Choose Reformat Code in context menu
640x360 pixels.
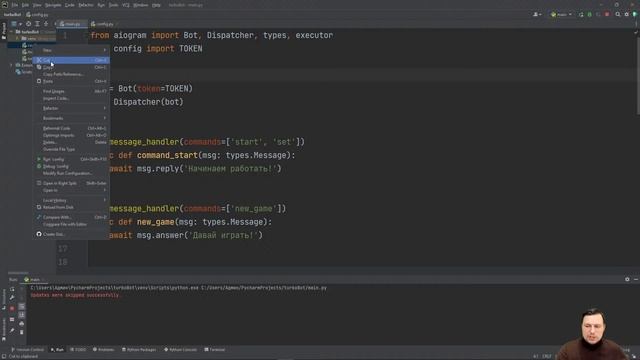point(71,128)
